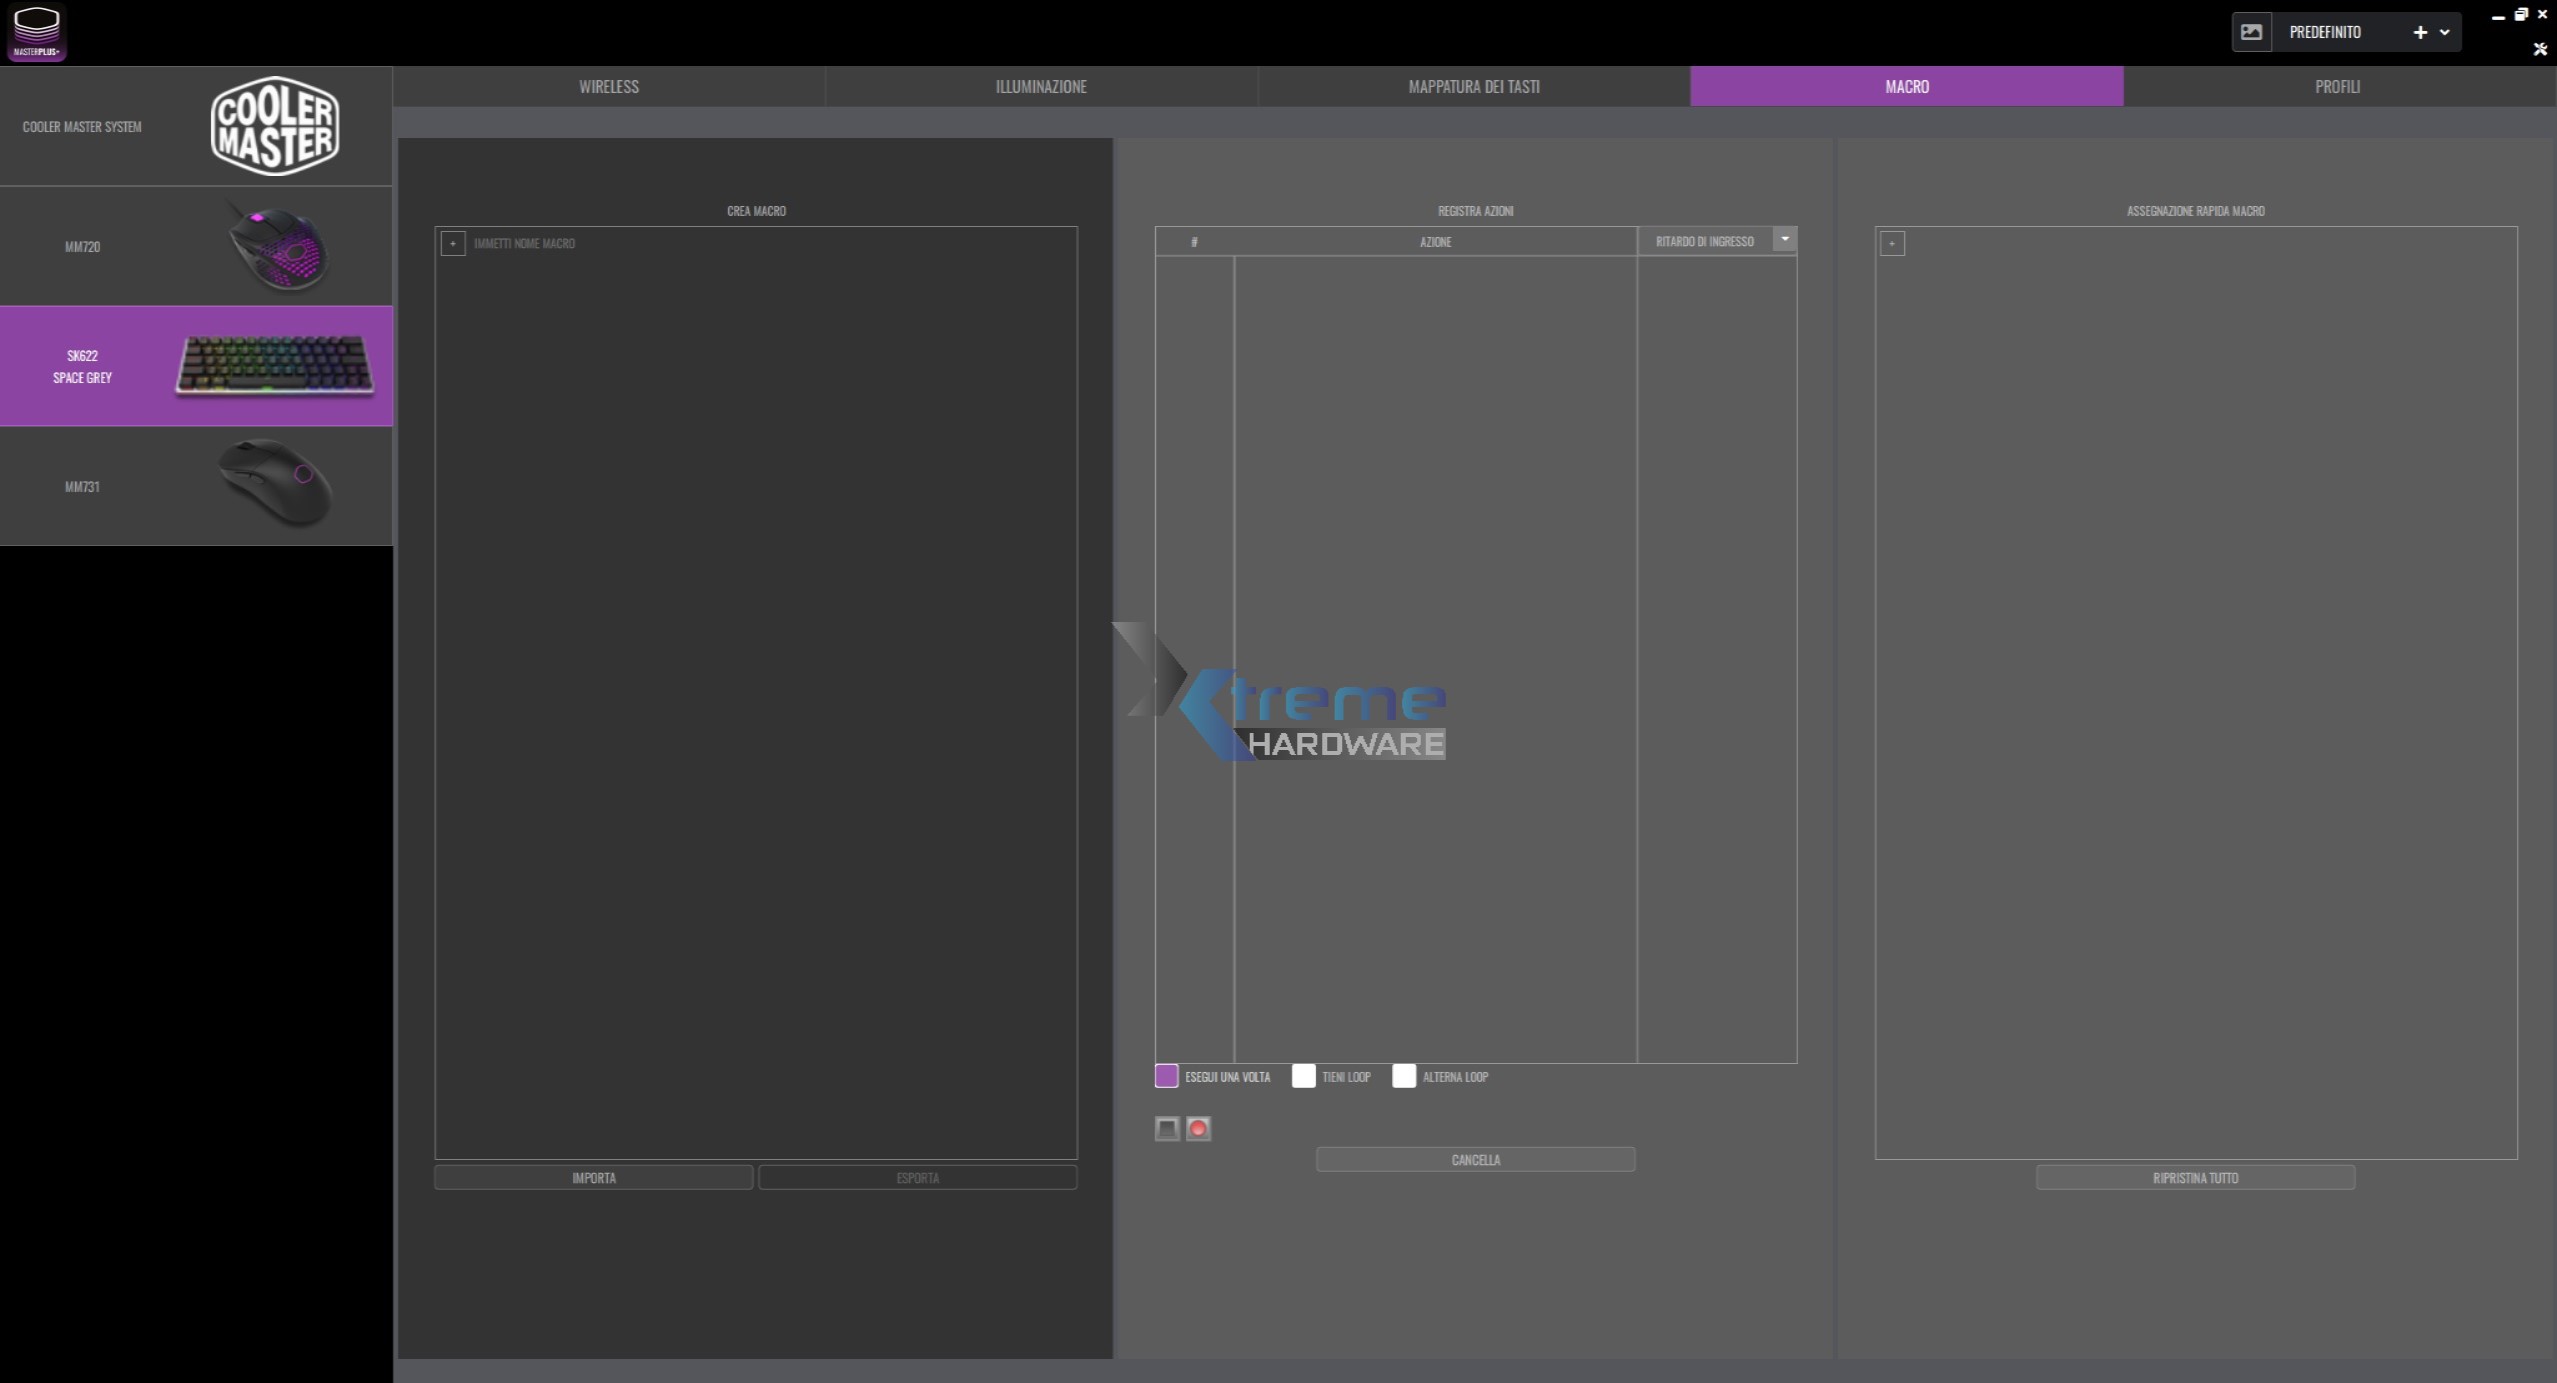Add a new macro in Crea Macro
Image resolution: width=2557 pixels, height=1383 pixels.
pyautogui.click(x=453, y=243)
